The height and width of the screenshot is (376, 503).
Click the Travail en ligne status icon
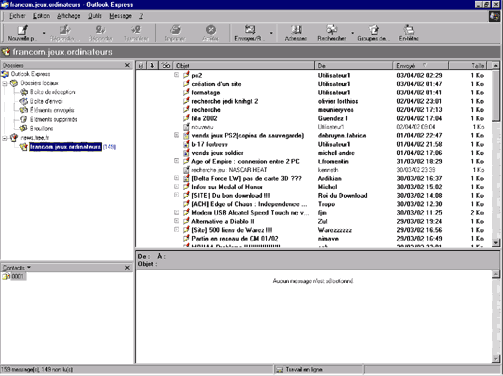click(279, 369)
